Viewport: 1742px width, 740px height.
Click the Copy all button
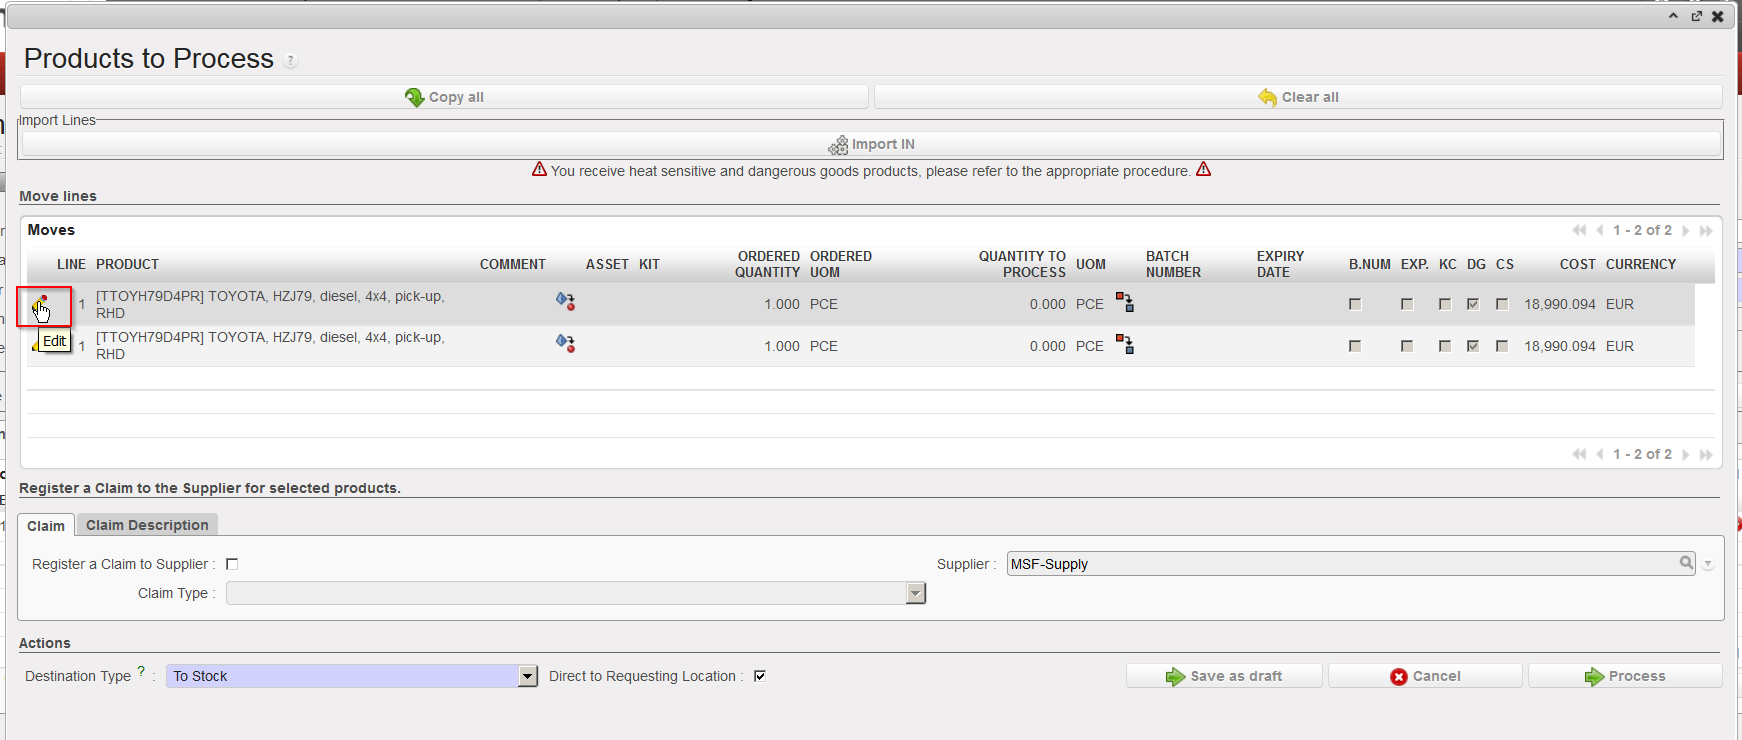click(x=444, y=97)
